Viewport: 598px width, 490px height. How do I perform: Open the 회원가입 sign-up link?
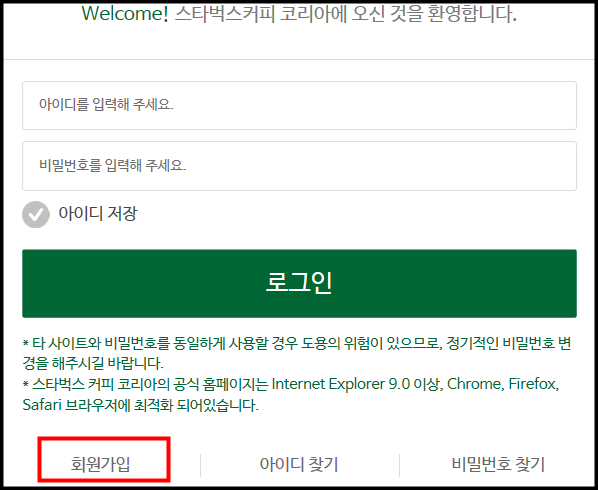[101, 464]
